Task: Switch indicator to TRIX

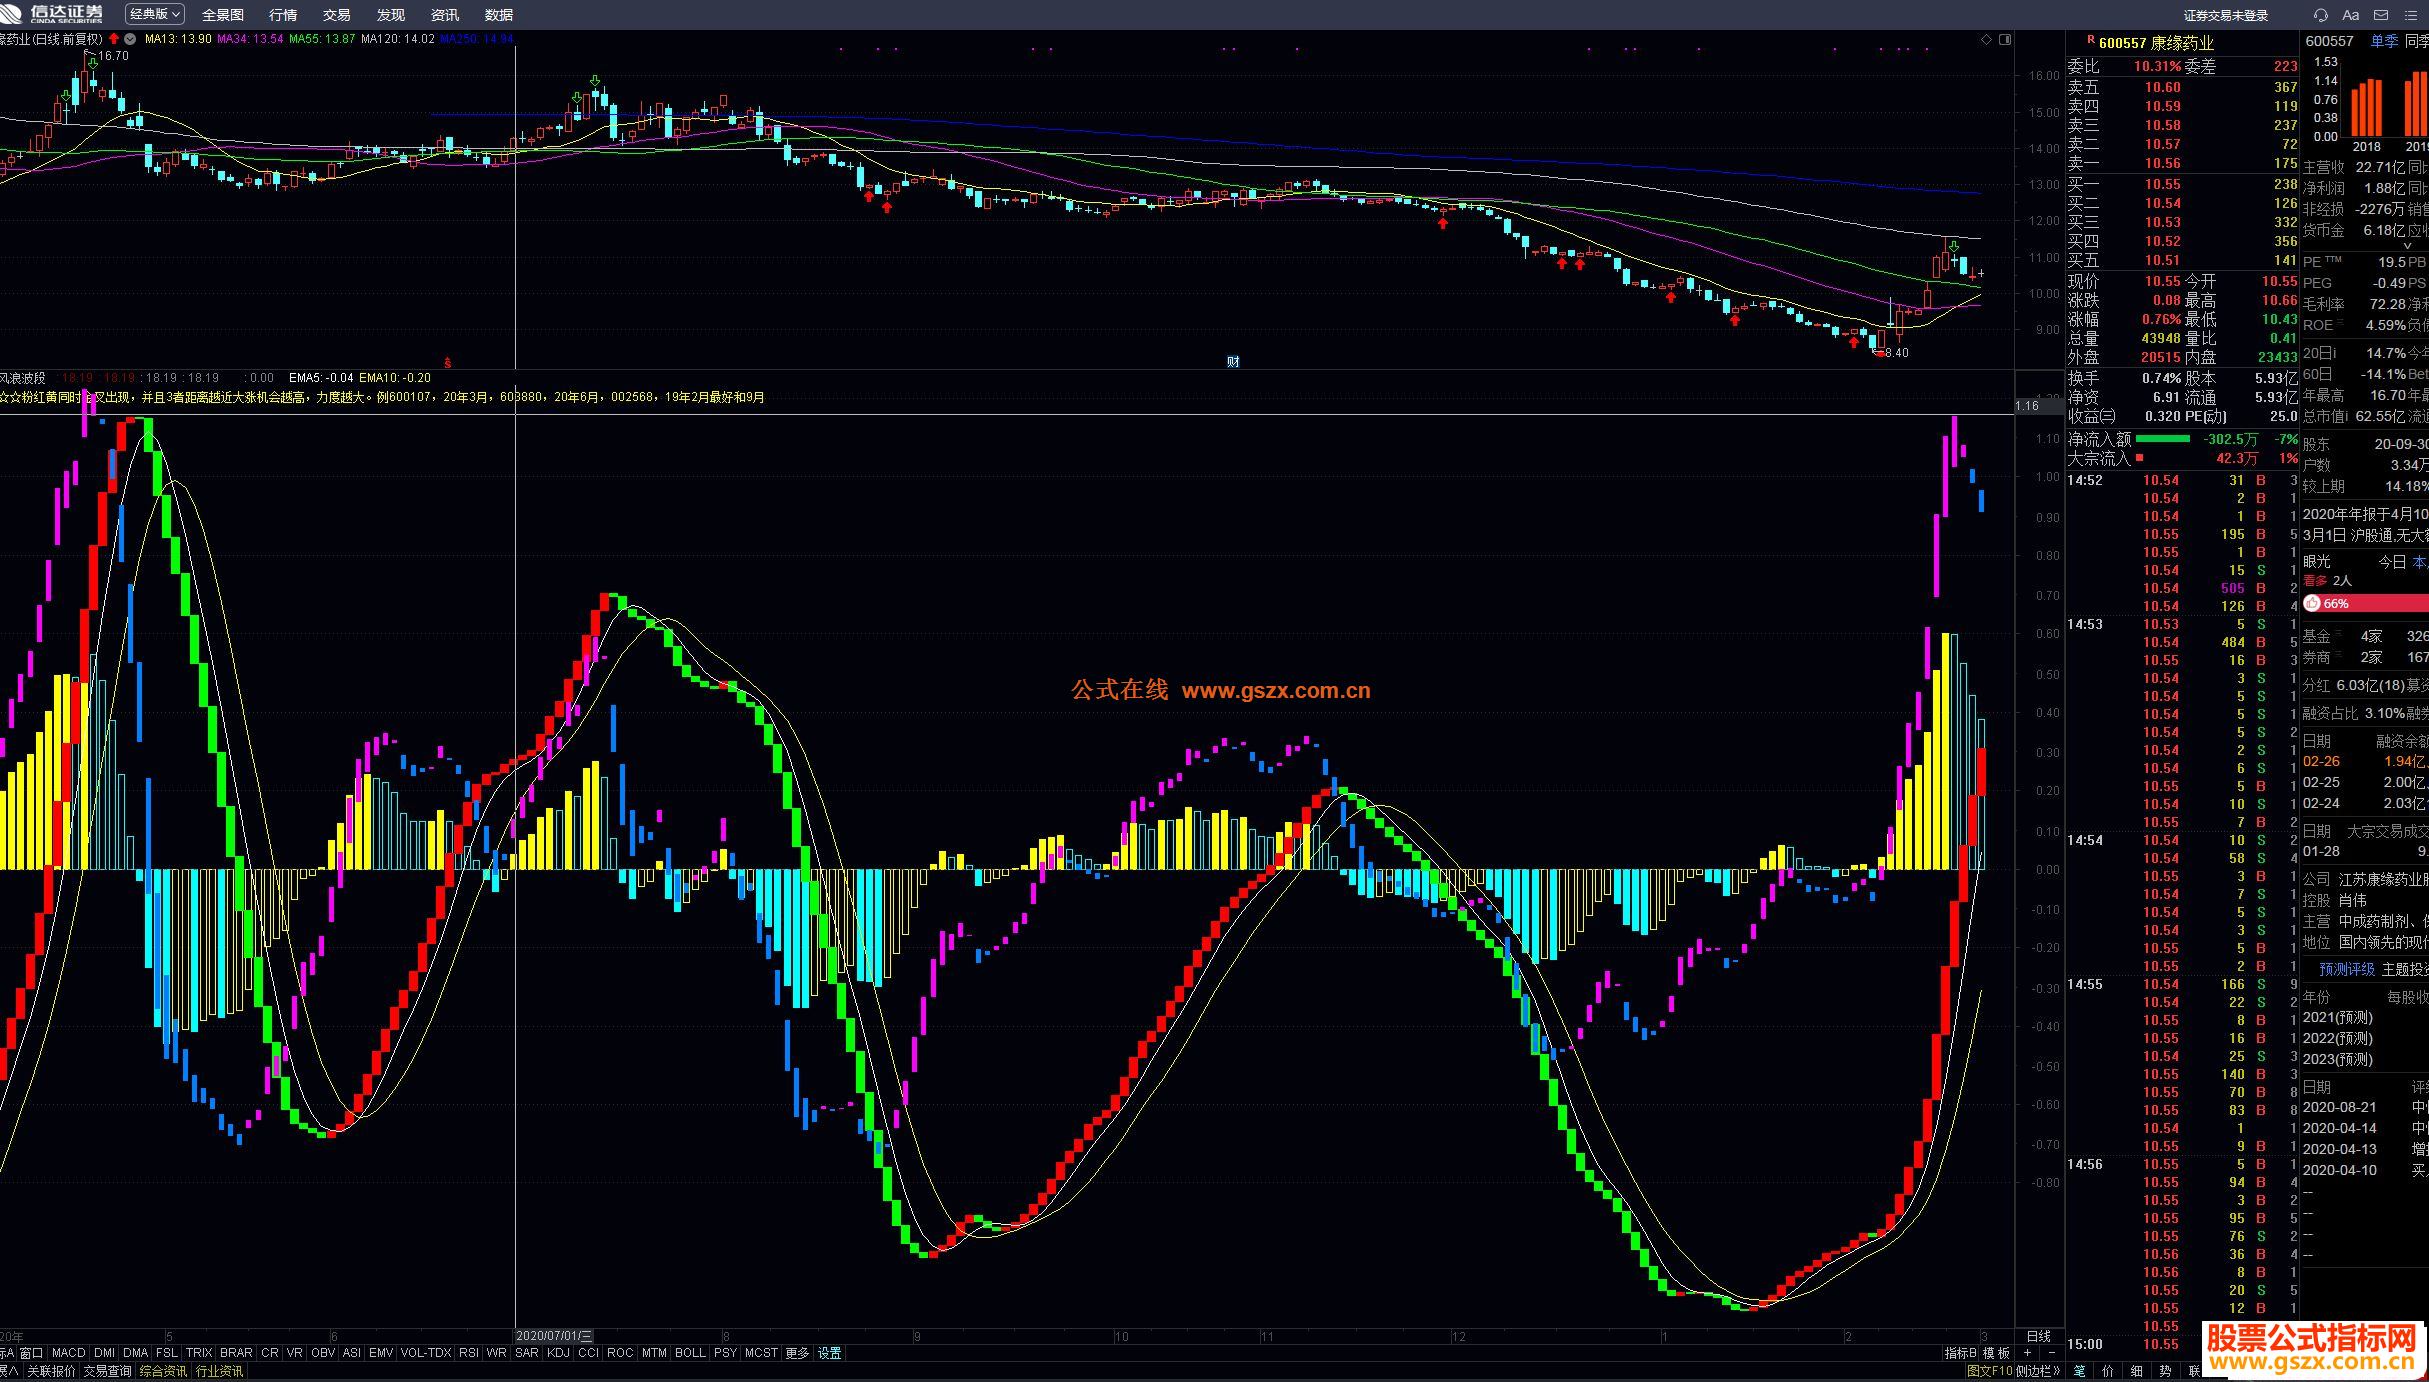Action: coord(199,1353)
